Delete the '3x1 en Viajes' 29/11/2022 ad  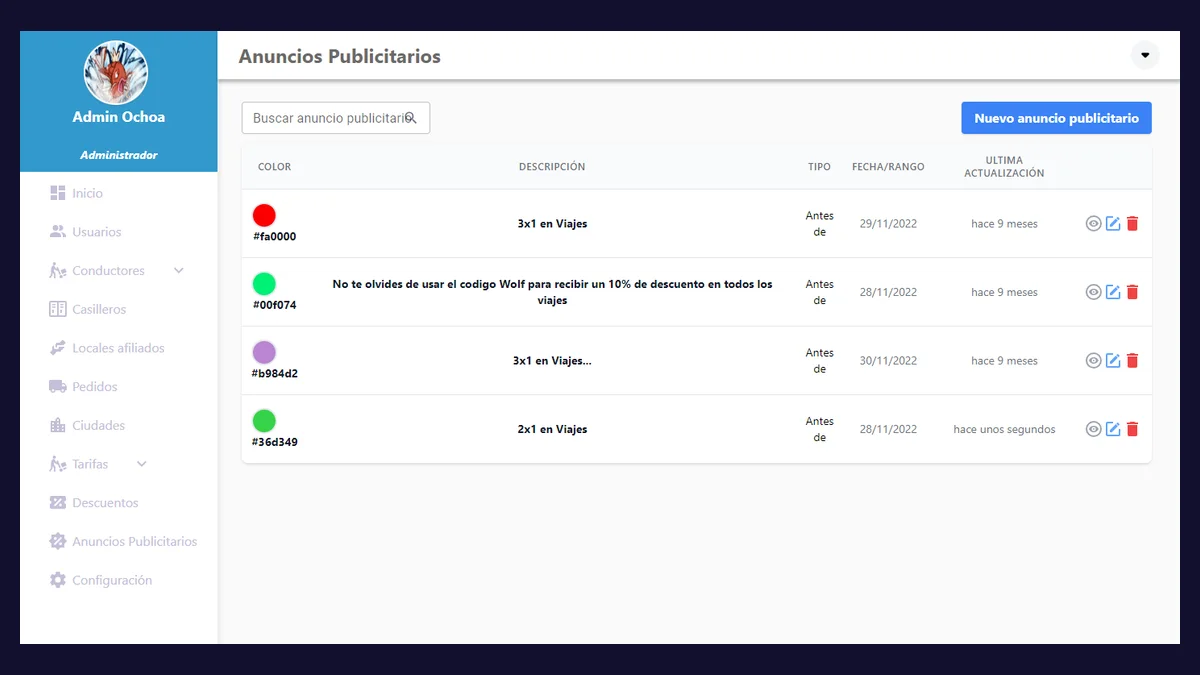pyautogui.click(x=1132, y=224)
